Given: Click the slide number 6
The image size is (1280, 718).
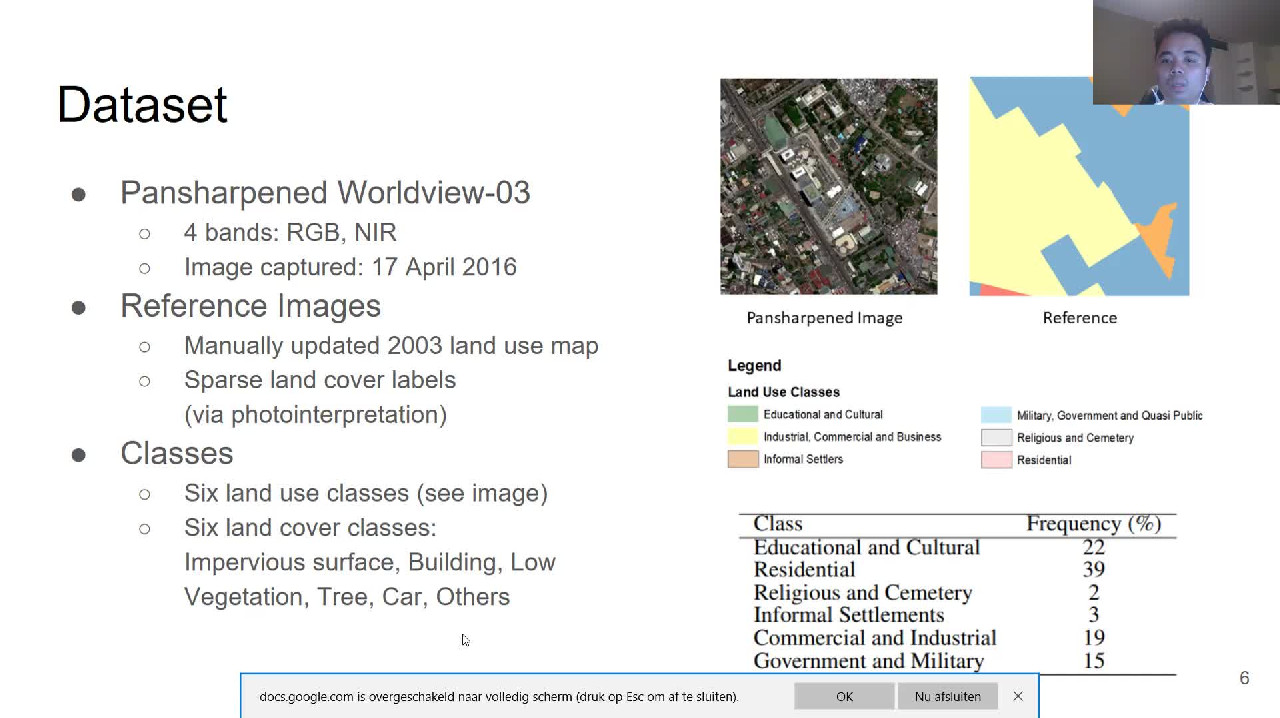Looking at the screenshot, I should click(1244, 678).
